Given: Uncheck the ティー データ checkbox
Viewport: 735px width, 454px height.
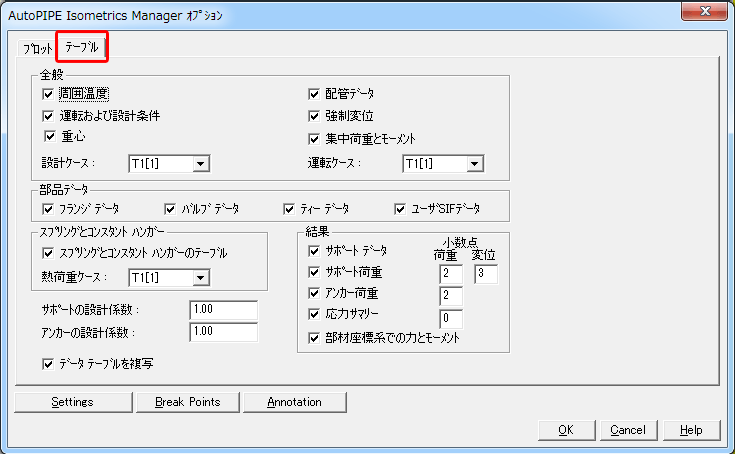Looking at the screenshot, I should (289, 209).
